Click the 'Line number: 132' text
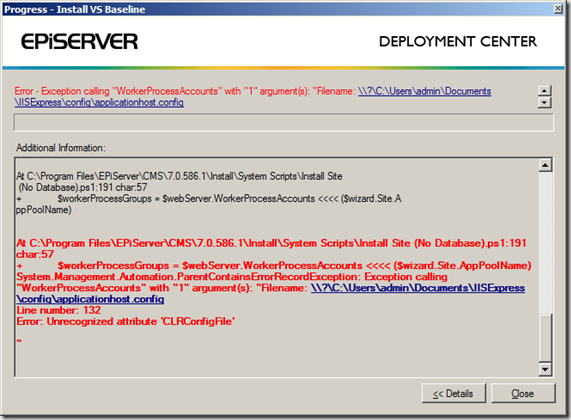 [x=59, y=310]
